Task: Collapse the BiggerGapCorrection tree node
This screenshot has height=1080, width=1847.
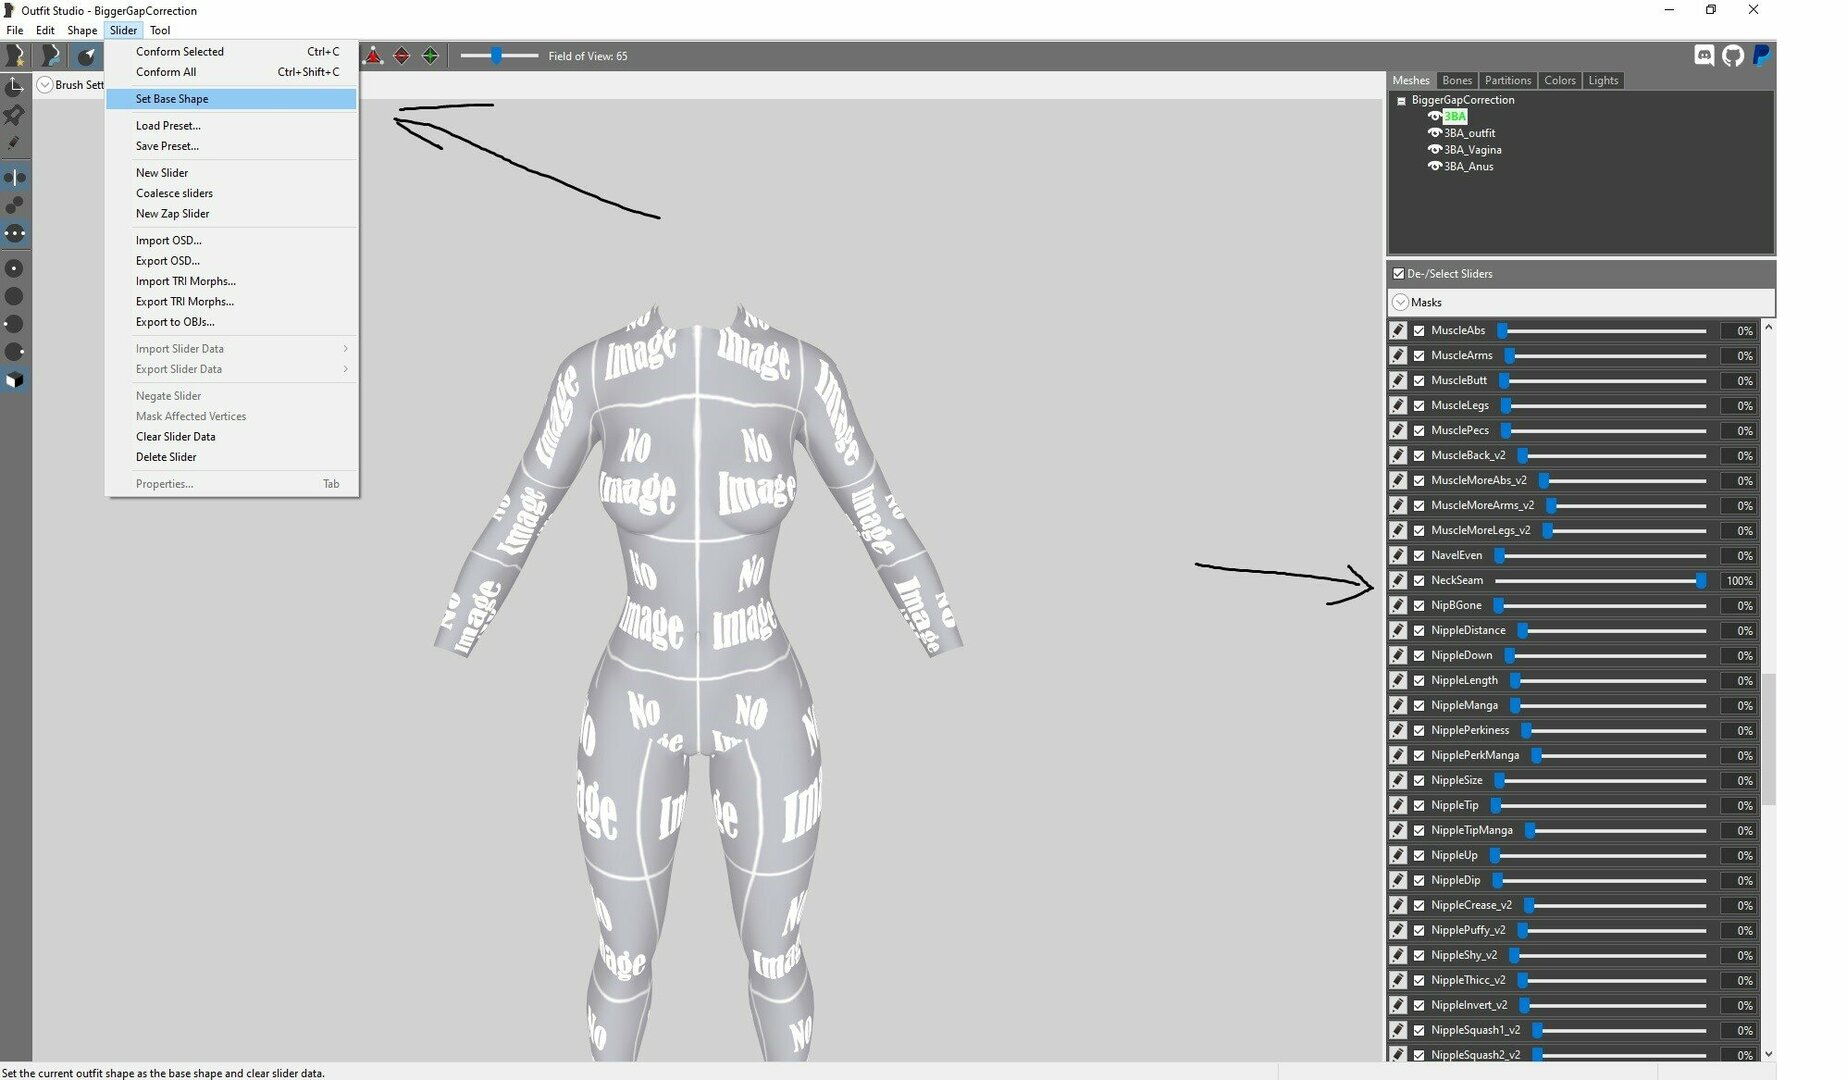Action: coord(1401,101)
